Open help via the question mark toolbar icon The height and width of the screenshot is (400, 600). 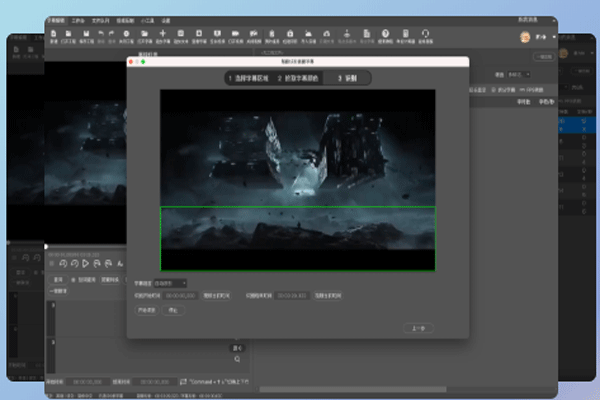tap(384, 34)
